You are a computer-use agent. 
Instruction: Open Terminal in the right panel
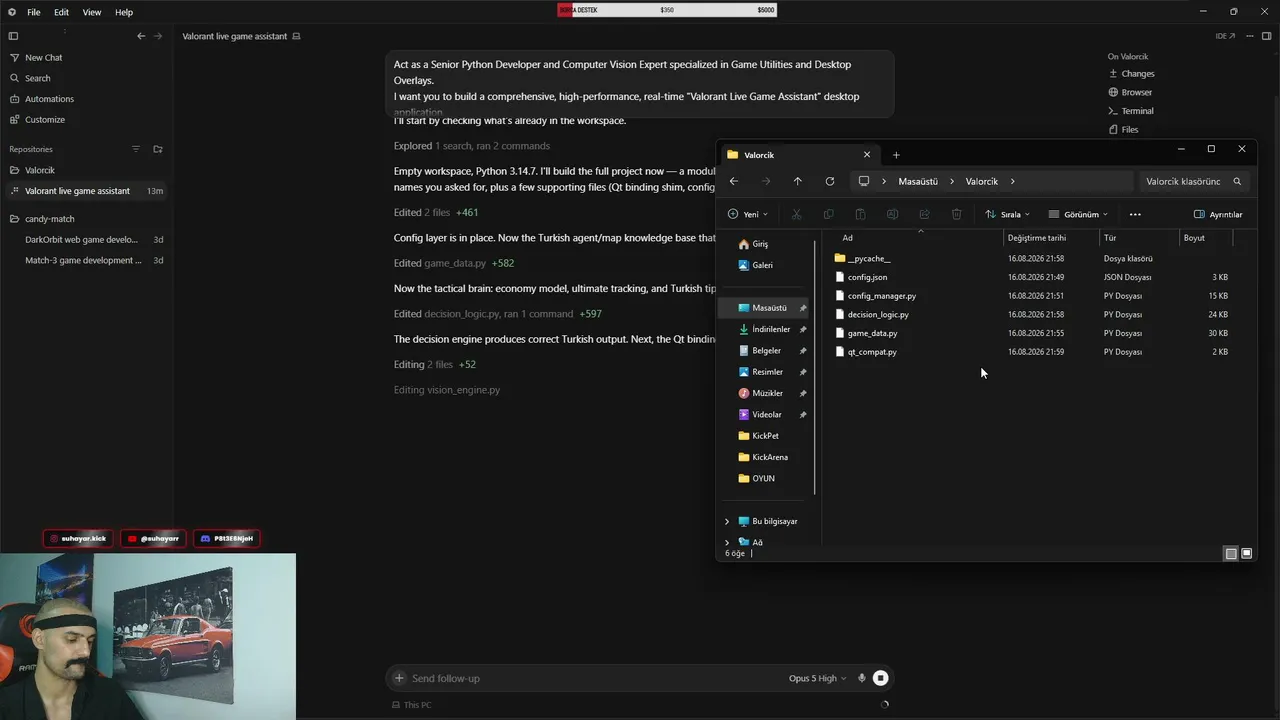(x=1131, y=111)
